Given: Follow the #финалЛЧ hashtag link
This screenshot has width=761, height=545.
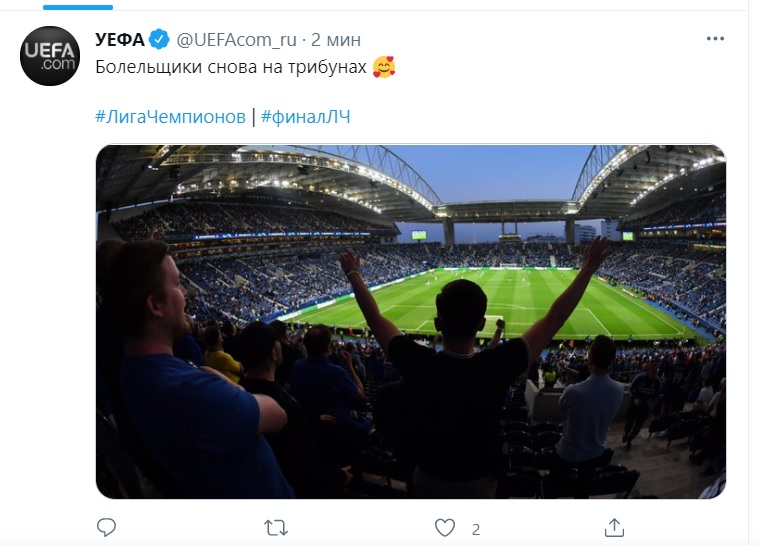Looking at the screenshot, I should coord(305,116).
